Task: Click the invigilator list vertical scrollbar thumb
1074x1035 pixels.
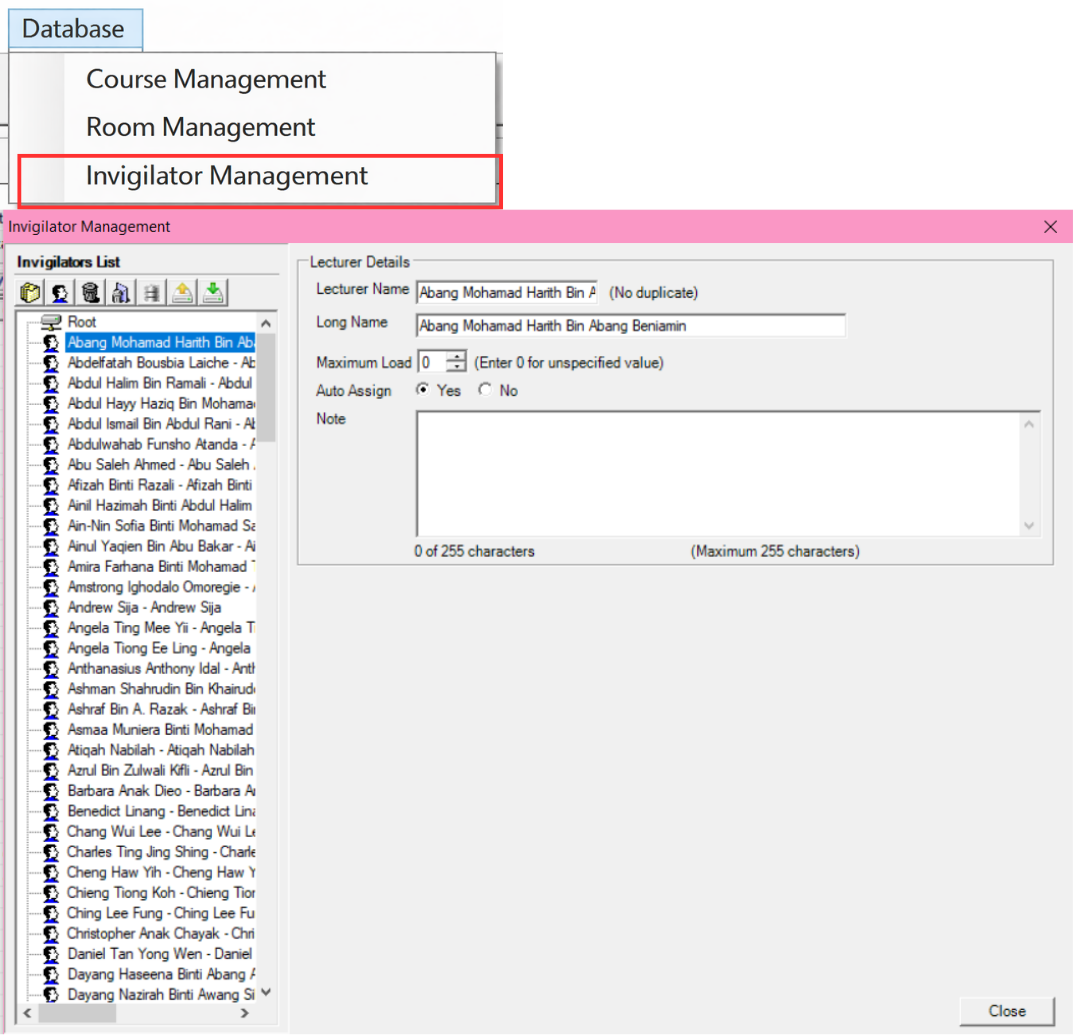Action: pos(266,388)
